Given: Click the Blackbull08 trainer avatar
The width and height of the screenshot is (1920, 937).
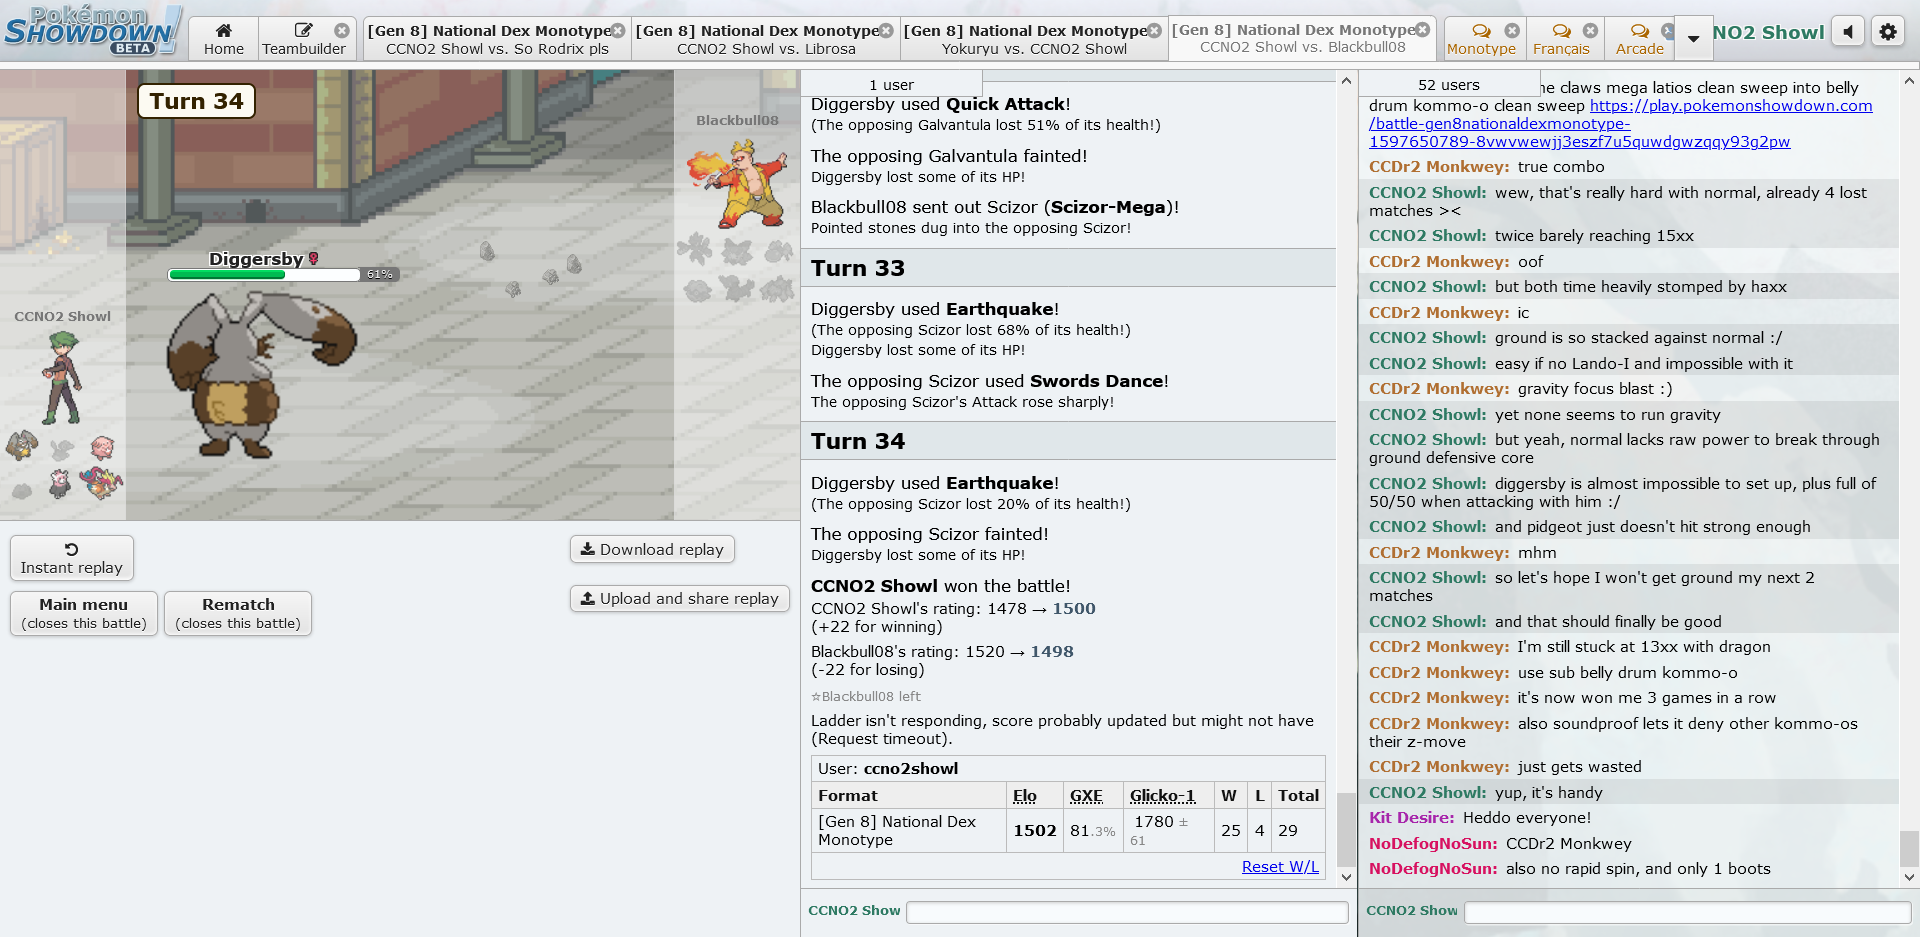Looking at the screenshot, I should point(739,182).
